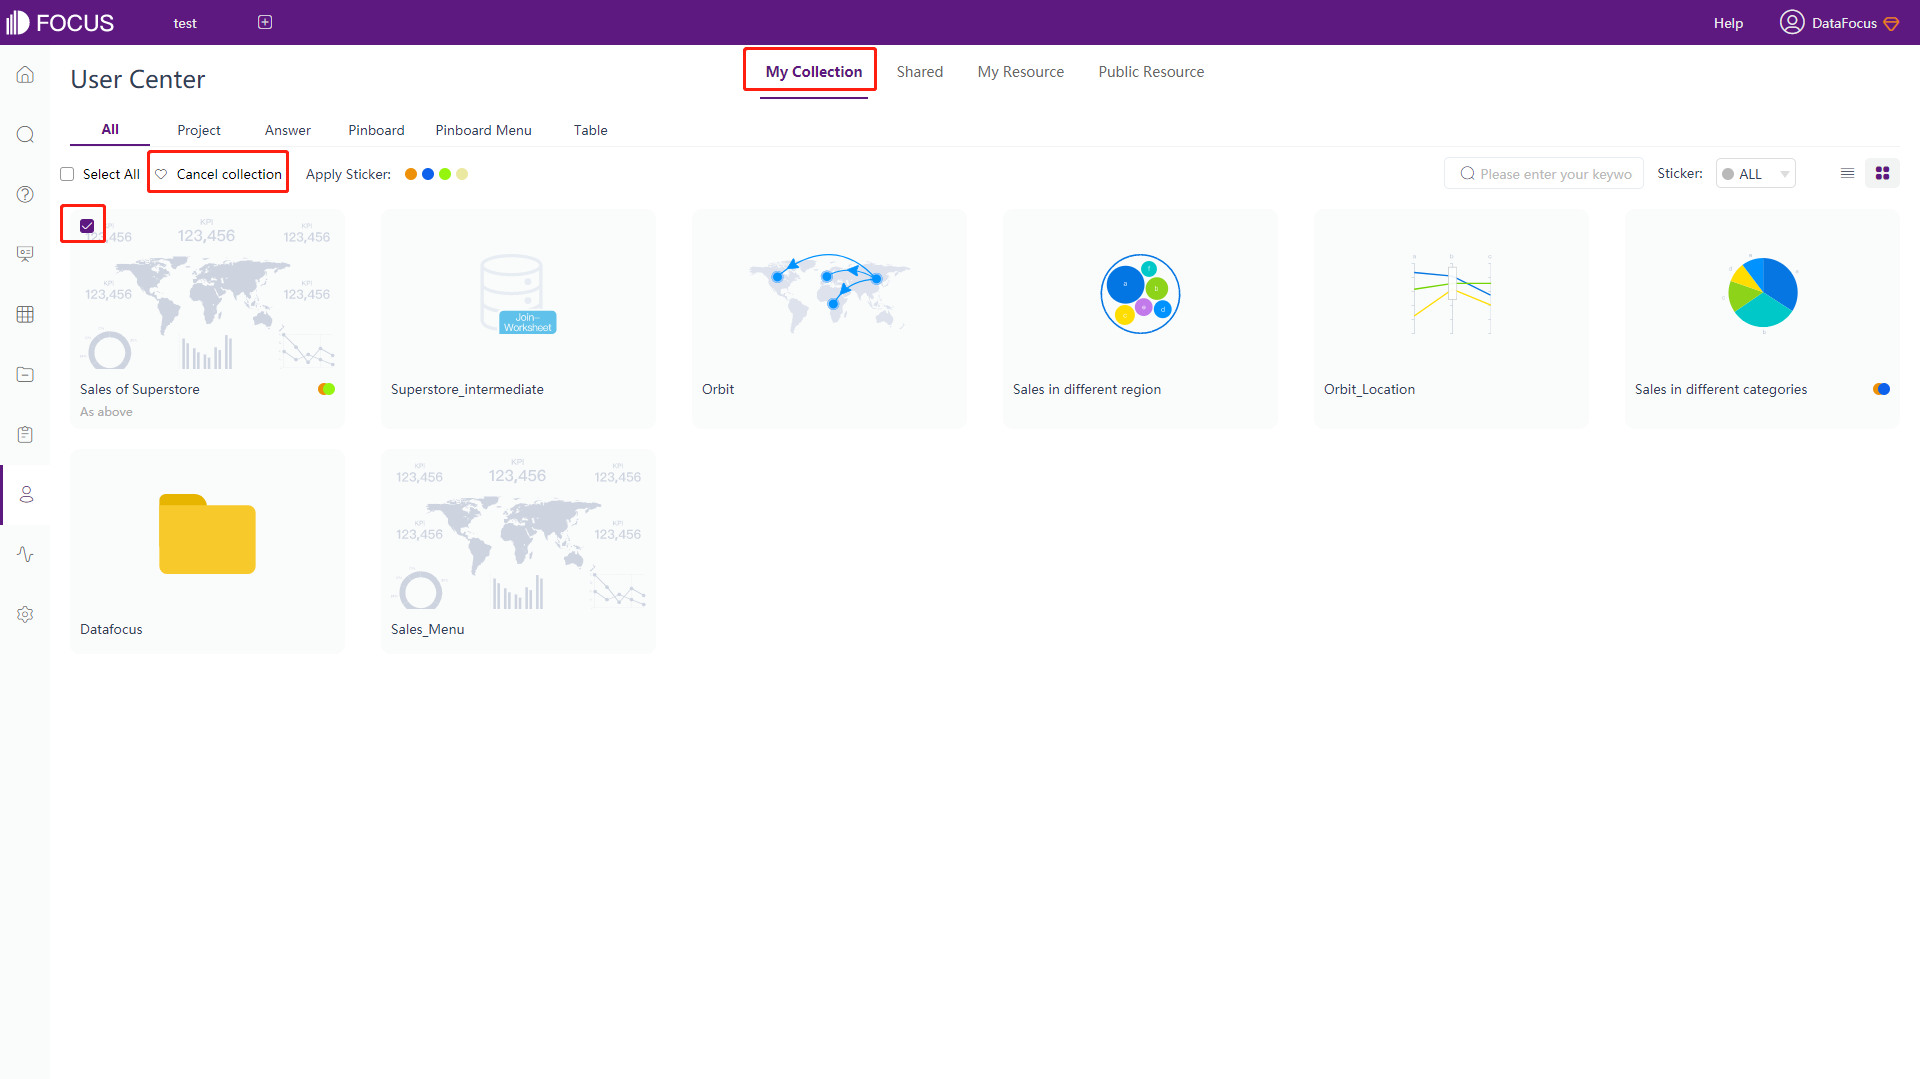Viewport: 1920px width, 1079px height.
Task: Focus the keyword search input field
Action: pyautogui.click(x=1543, y=174)
